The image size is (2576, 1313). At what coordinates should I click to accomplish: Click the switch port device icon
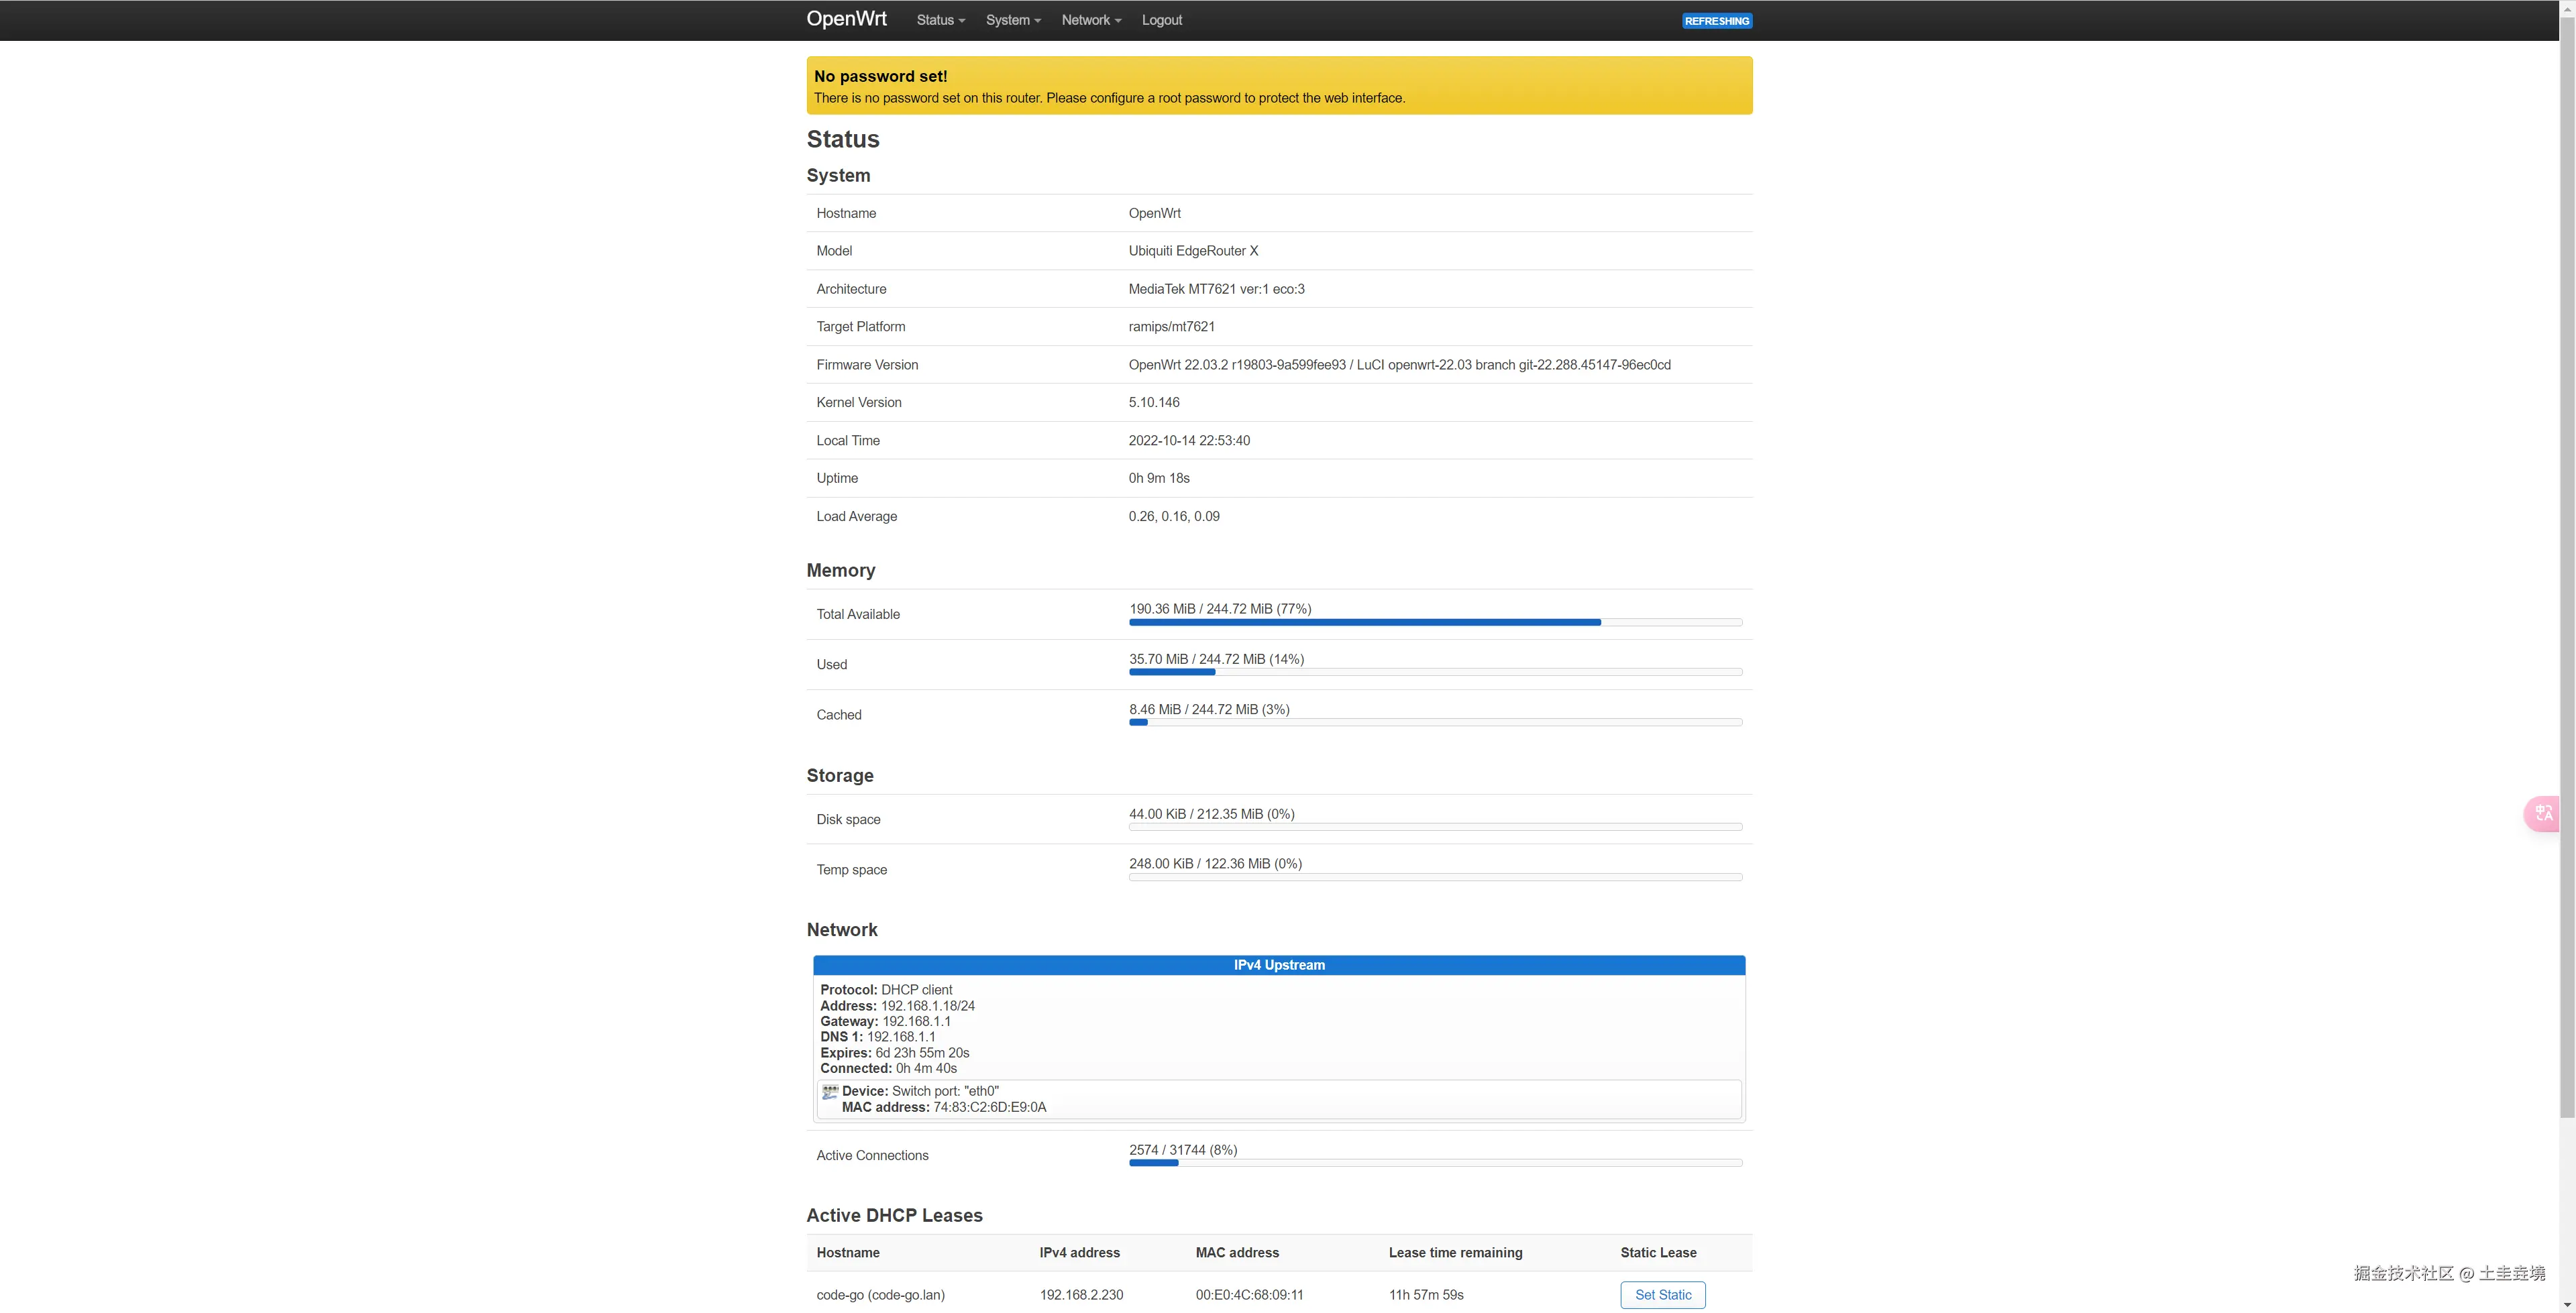click(x=829, y=1092)
